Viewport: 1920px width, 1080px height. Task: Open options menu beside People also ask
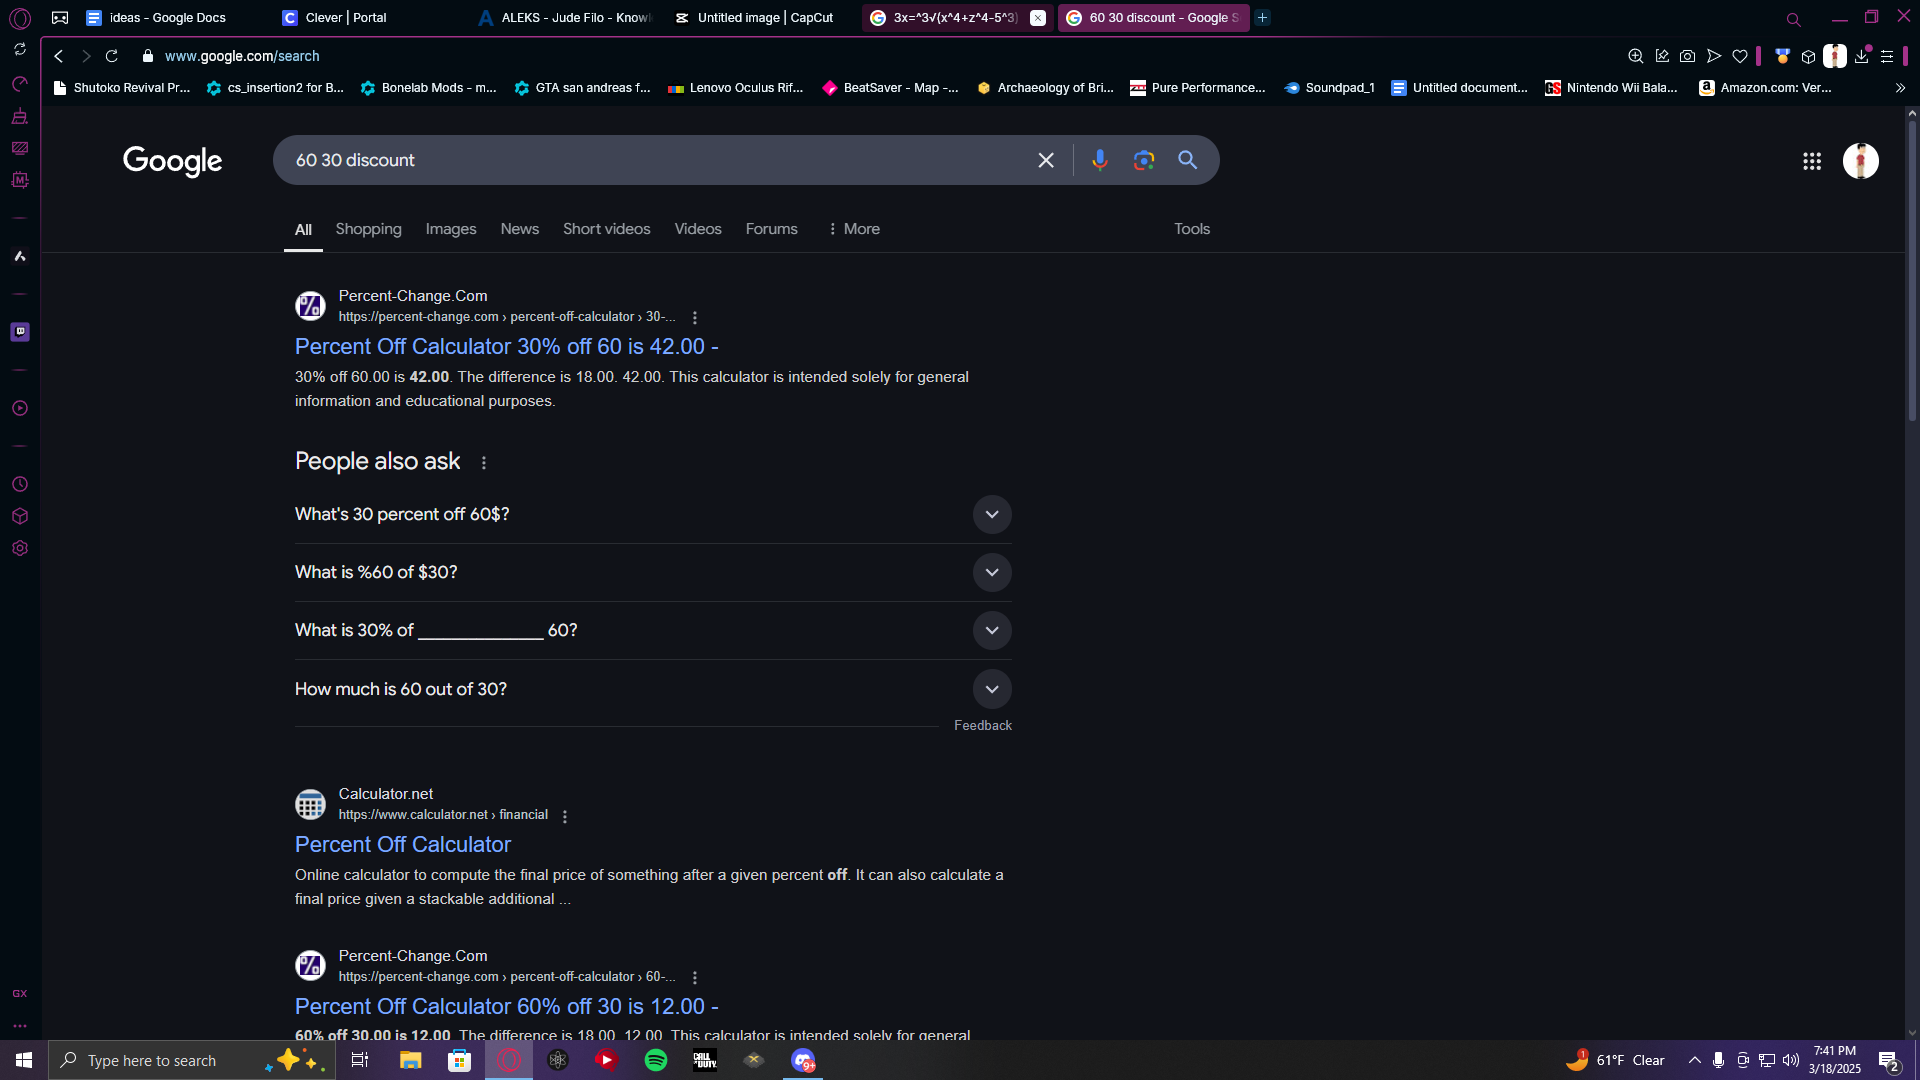click(x=484, y=463)
